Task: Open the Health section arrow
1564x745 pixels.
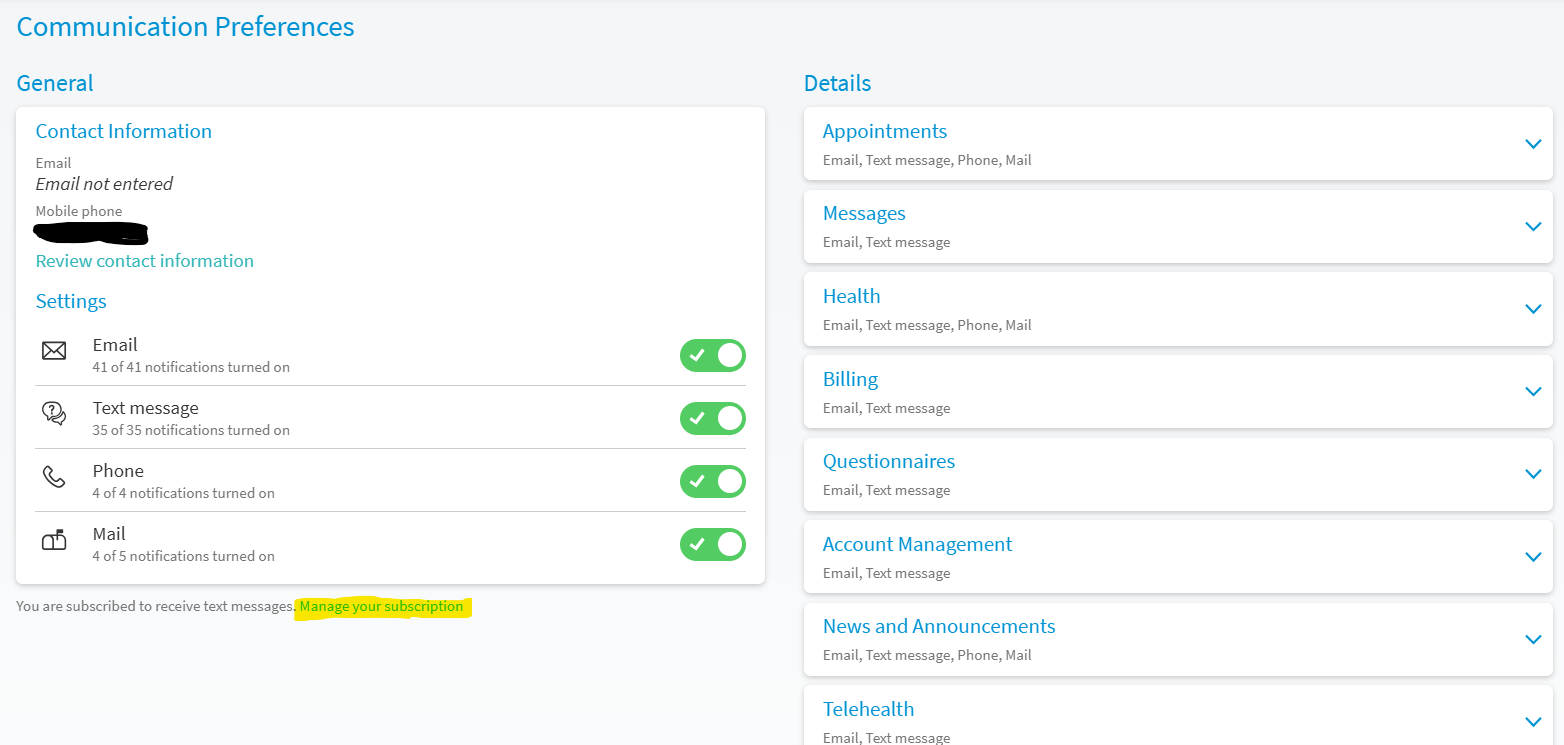Action: [x=1533, y=309]
